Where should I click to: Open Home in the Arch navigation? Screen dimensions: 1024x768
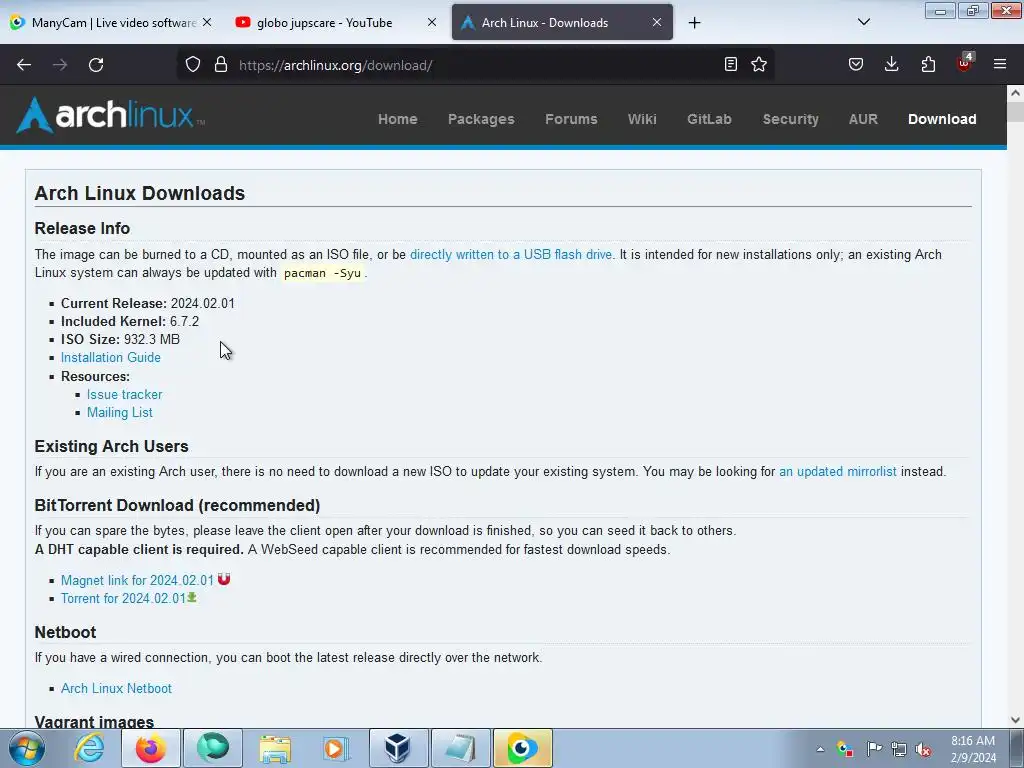(x=398, y=119)
